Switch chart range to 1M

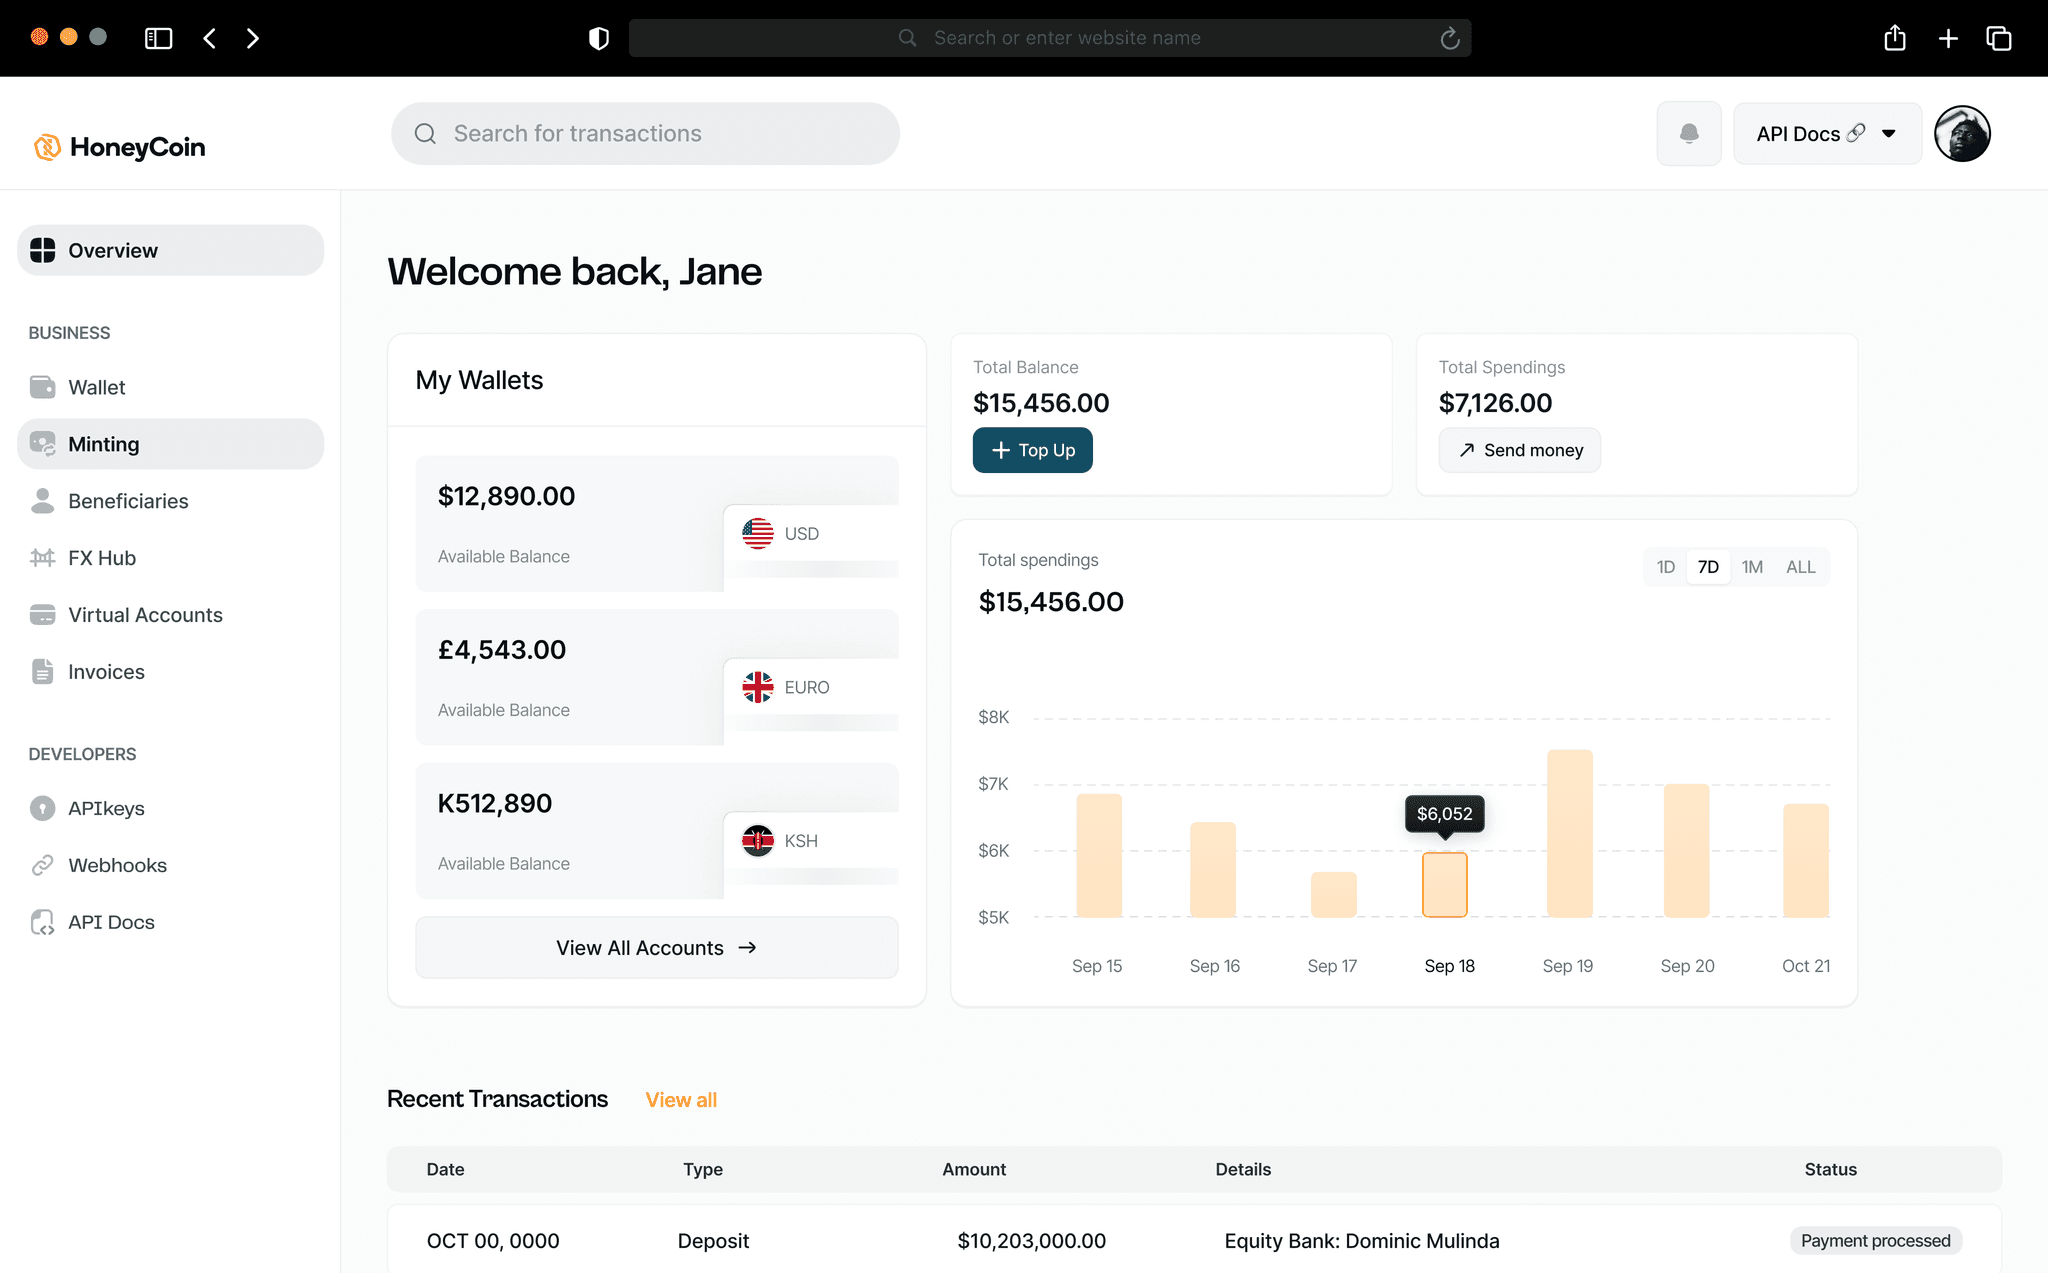pos(1752,567)
